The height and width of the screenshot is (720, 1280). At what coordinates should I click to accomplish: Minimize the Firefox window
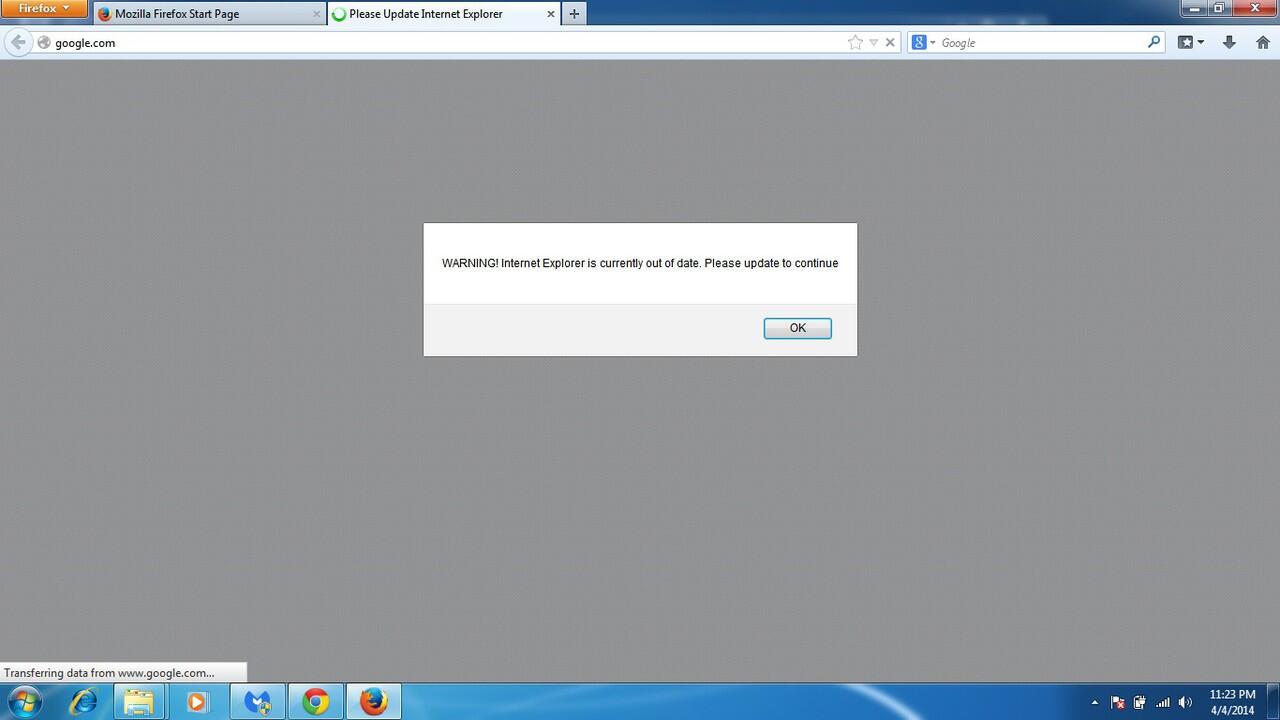click(x=1193, y=8)
